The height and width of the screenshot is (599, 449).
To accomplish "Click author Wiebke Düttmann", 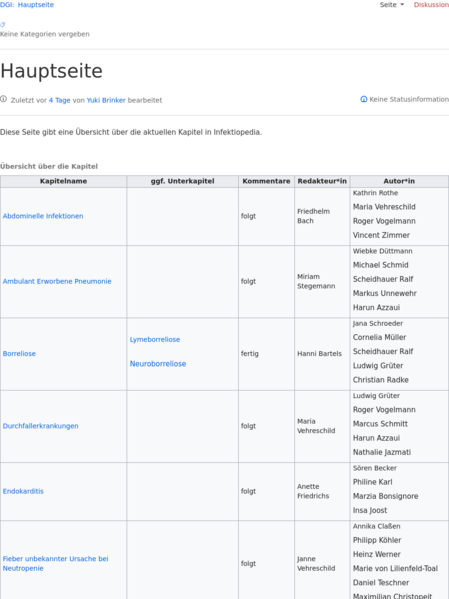I will point(383,251).
